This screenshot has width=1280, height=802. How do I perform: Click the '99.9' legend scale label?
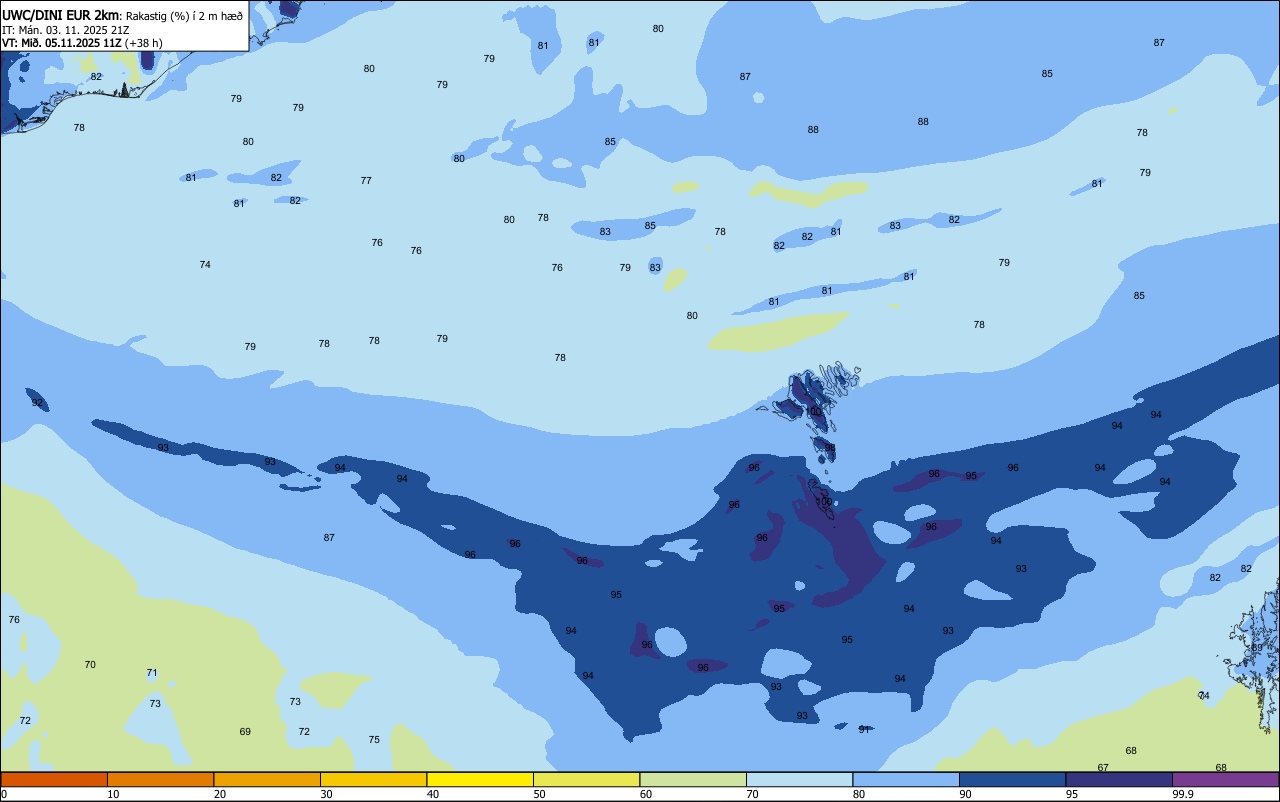[1183, 794]
